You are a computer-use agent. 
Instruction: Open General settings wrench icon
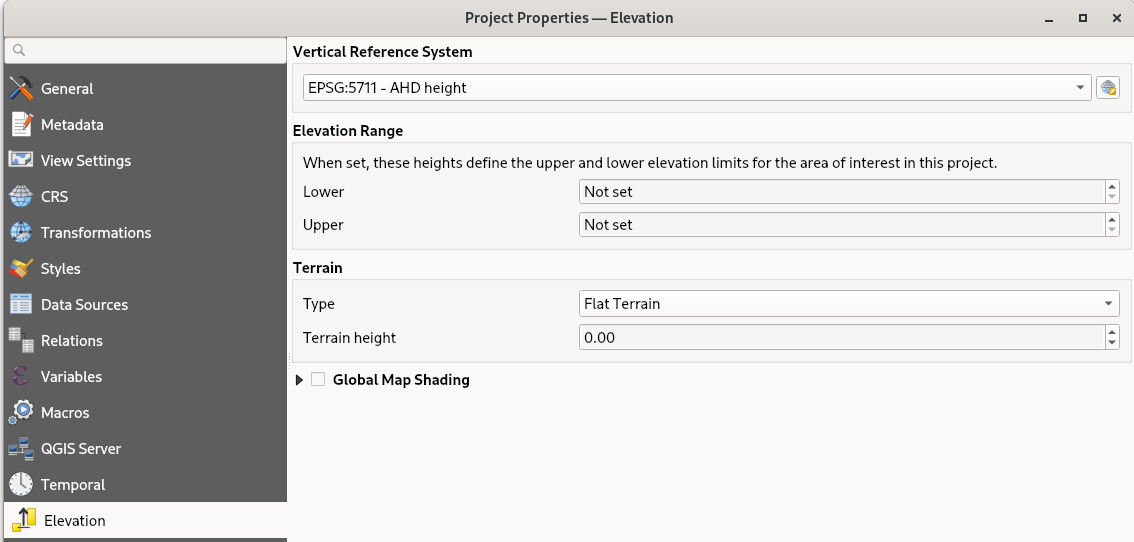pyautogui.click(x=21, y=89)
